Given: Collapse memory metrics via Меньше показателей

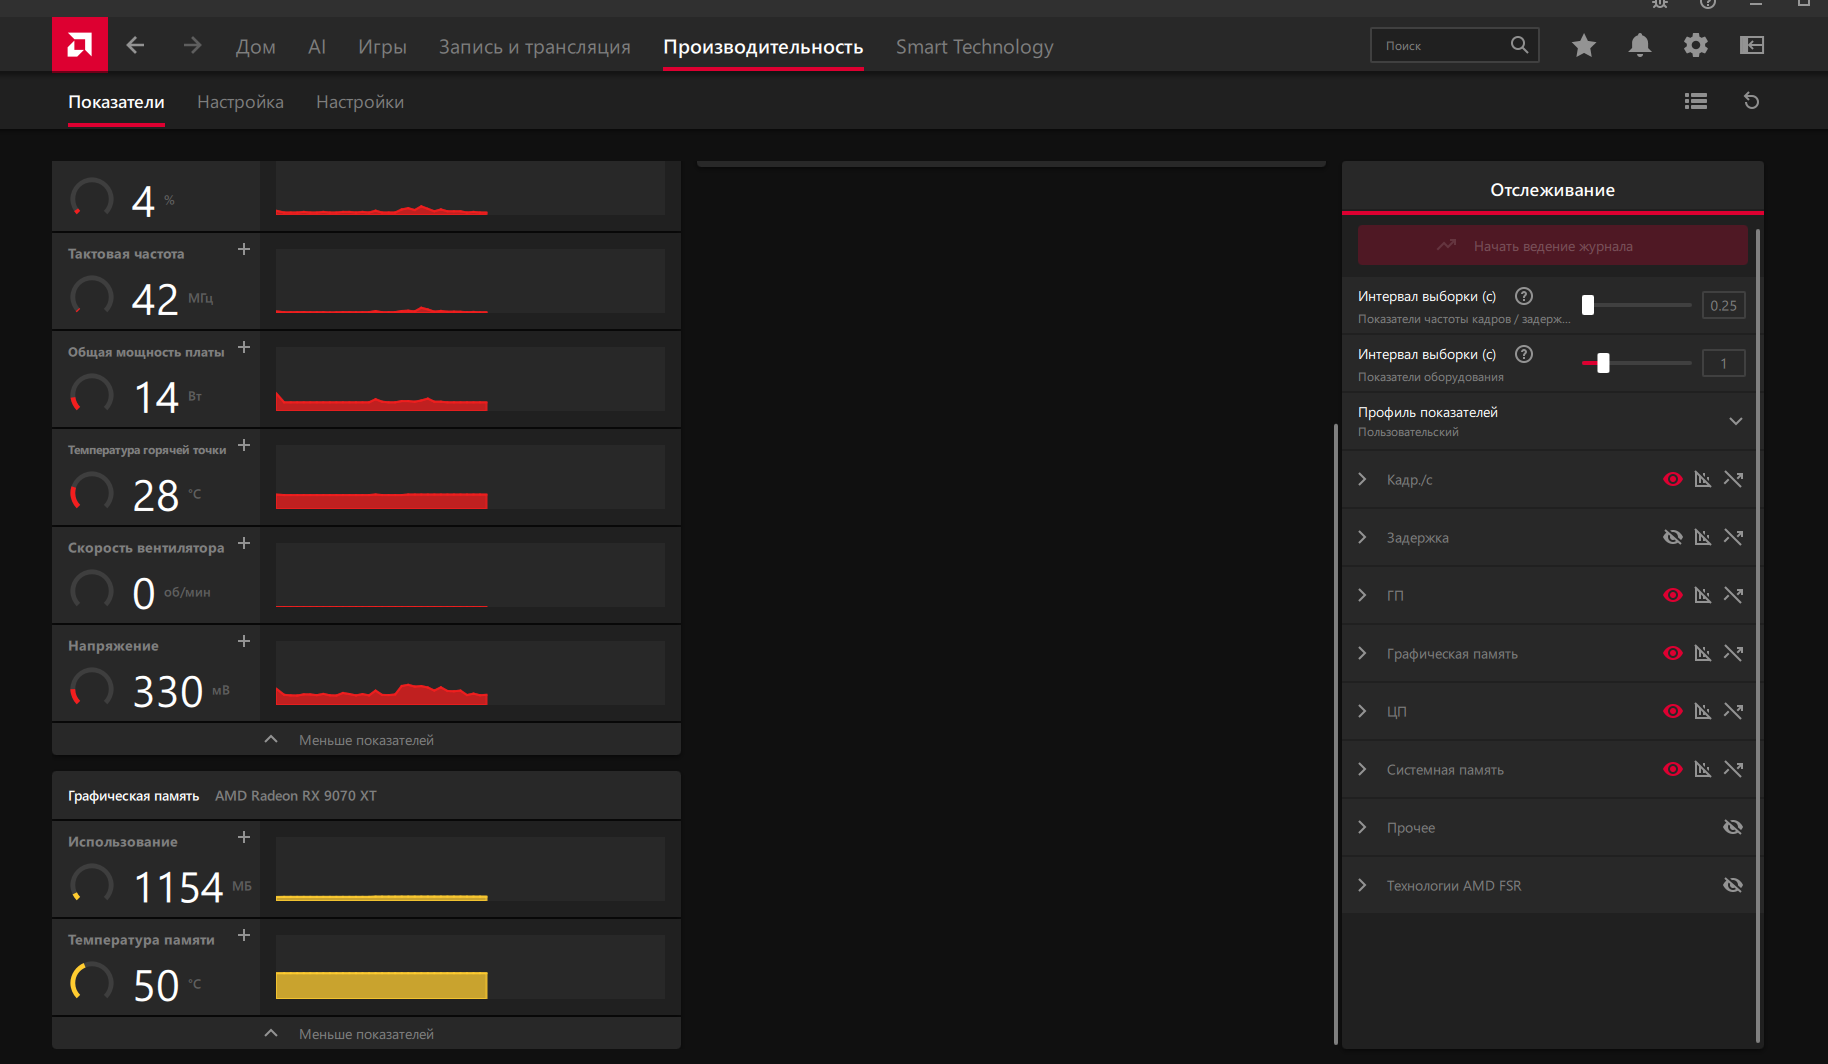Looking at the screenshot, I should 366,1034.
